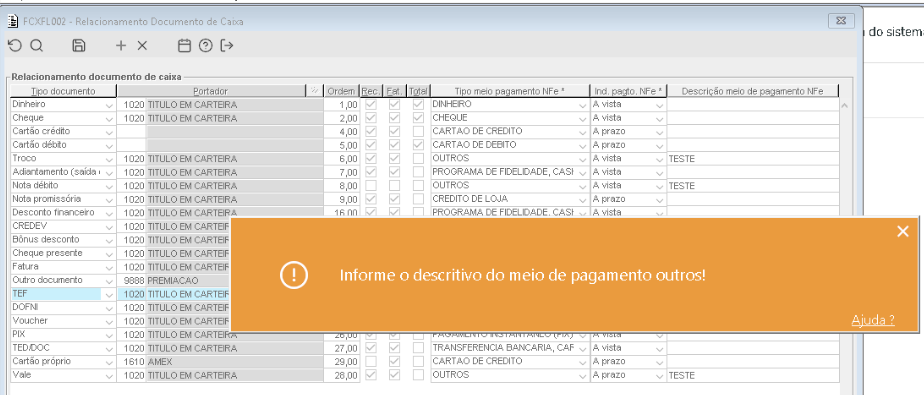Delete record with the X toolbar icon
The height and width of the screenshot is (395, 924).
(x=142, y=45)
